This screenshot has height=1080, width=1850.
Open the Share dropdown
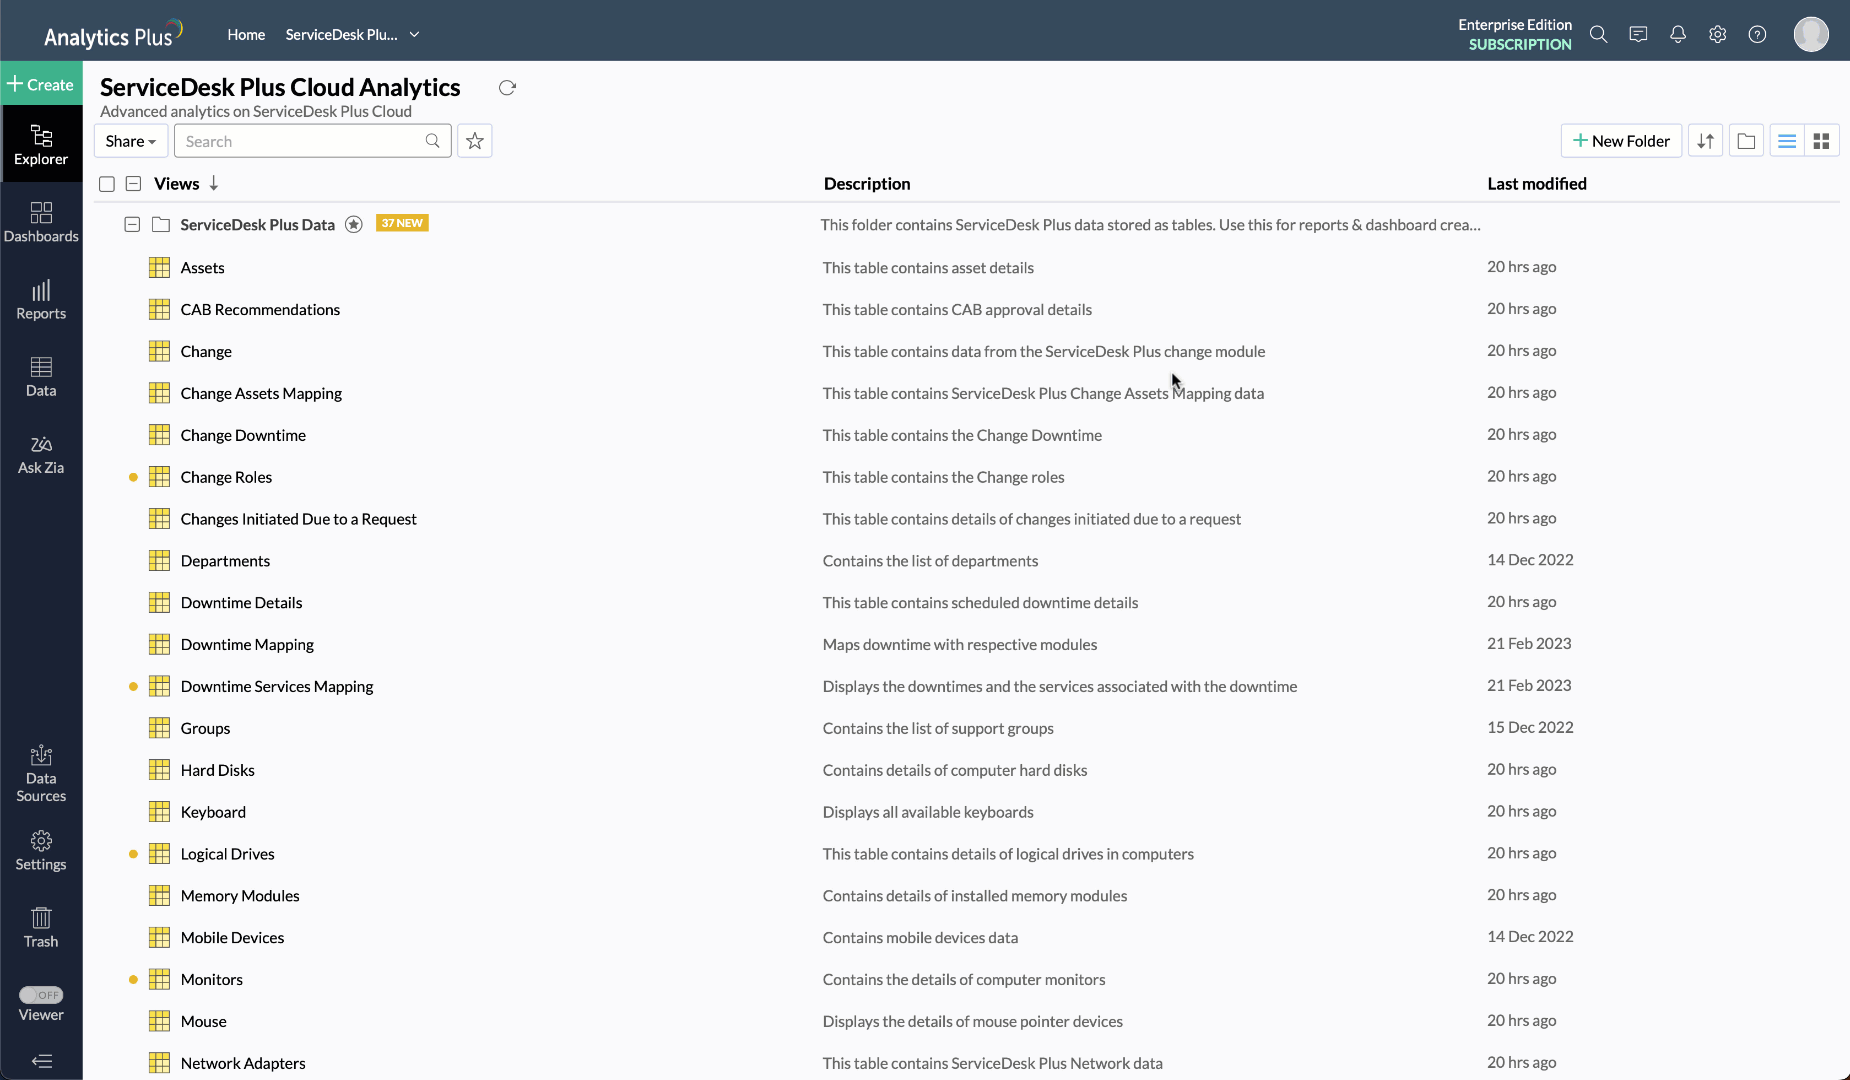pyautogui.click(x=130, y=141)
